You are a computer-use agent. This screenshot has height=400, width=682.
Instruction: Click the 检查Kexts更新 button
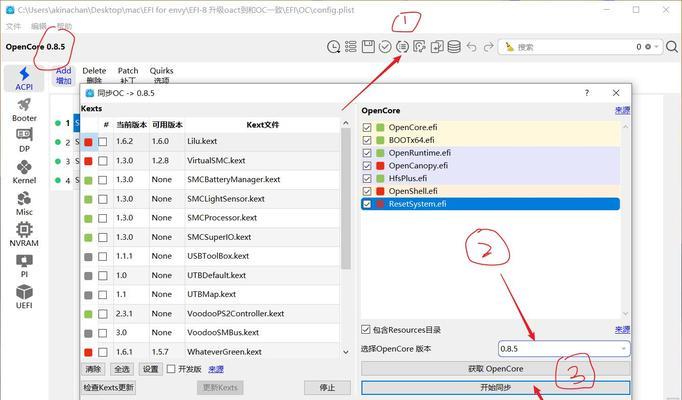pos(108,387)
